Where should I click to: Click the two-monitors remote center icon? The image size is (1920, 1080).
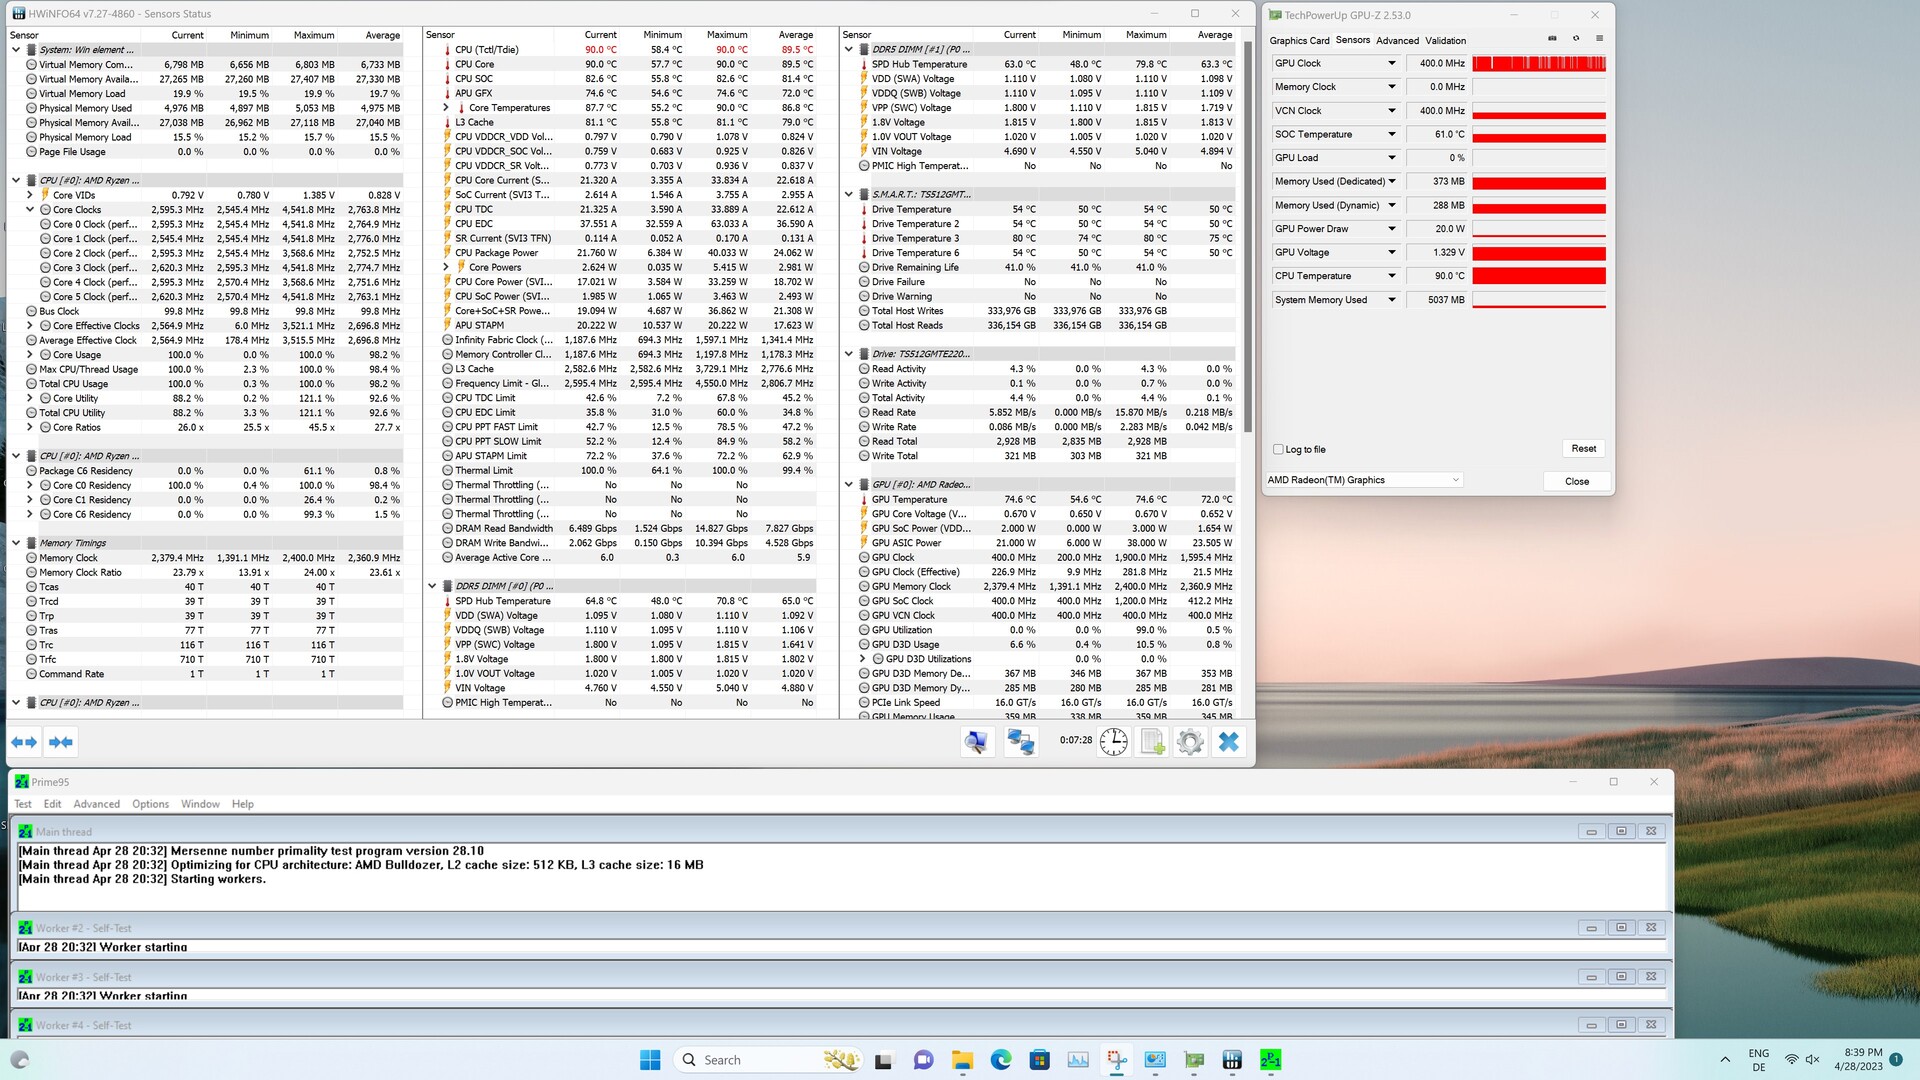[1020, 742]
